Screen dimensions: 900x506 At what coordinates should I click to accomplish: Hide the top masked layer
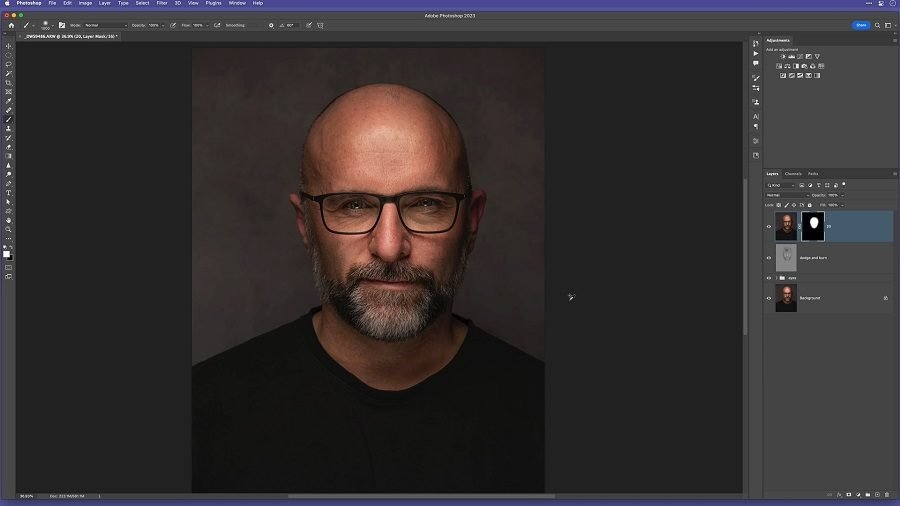click(769, 227)
